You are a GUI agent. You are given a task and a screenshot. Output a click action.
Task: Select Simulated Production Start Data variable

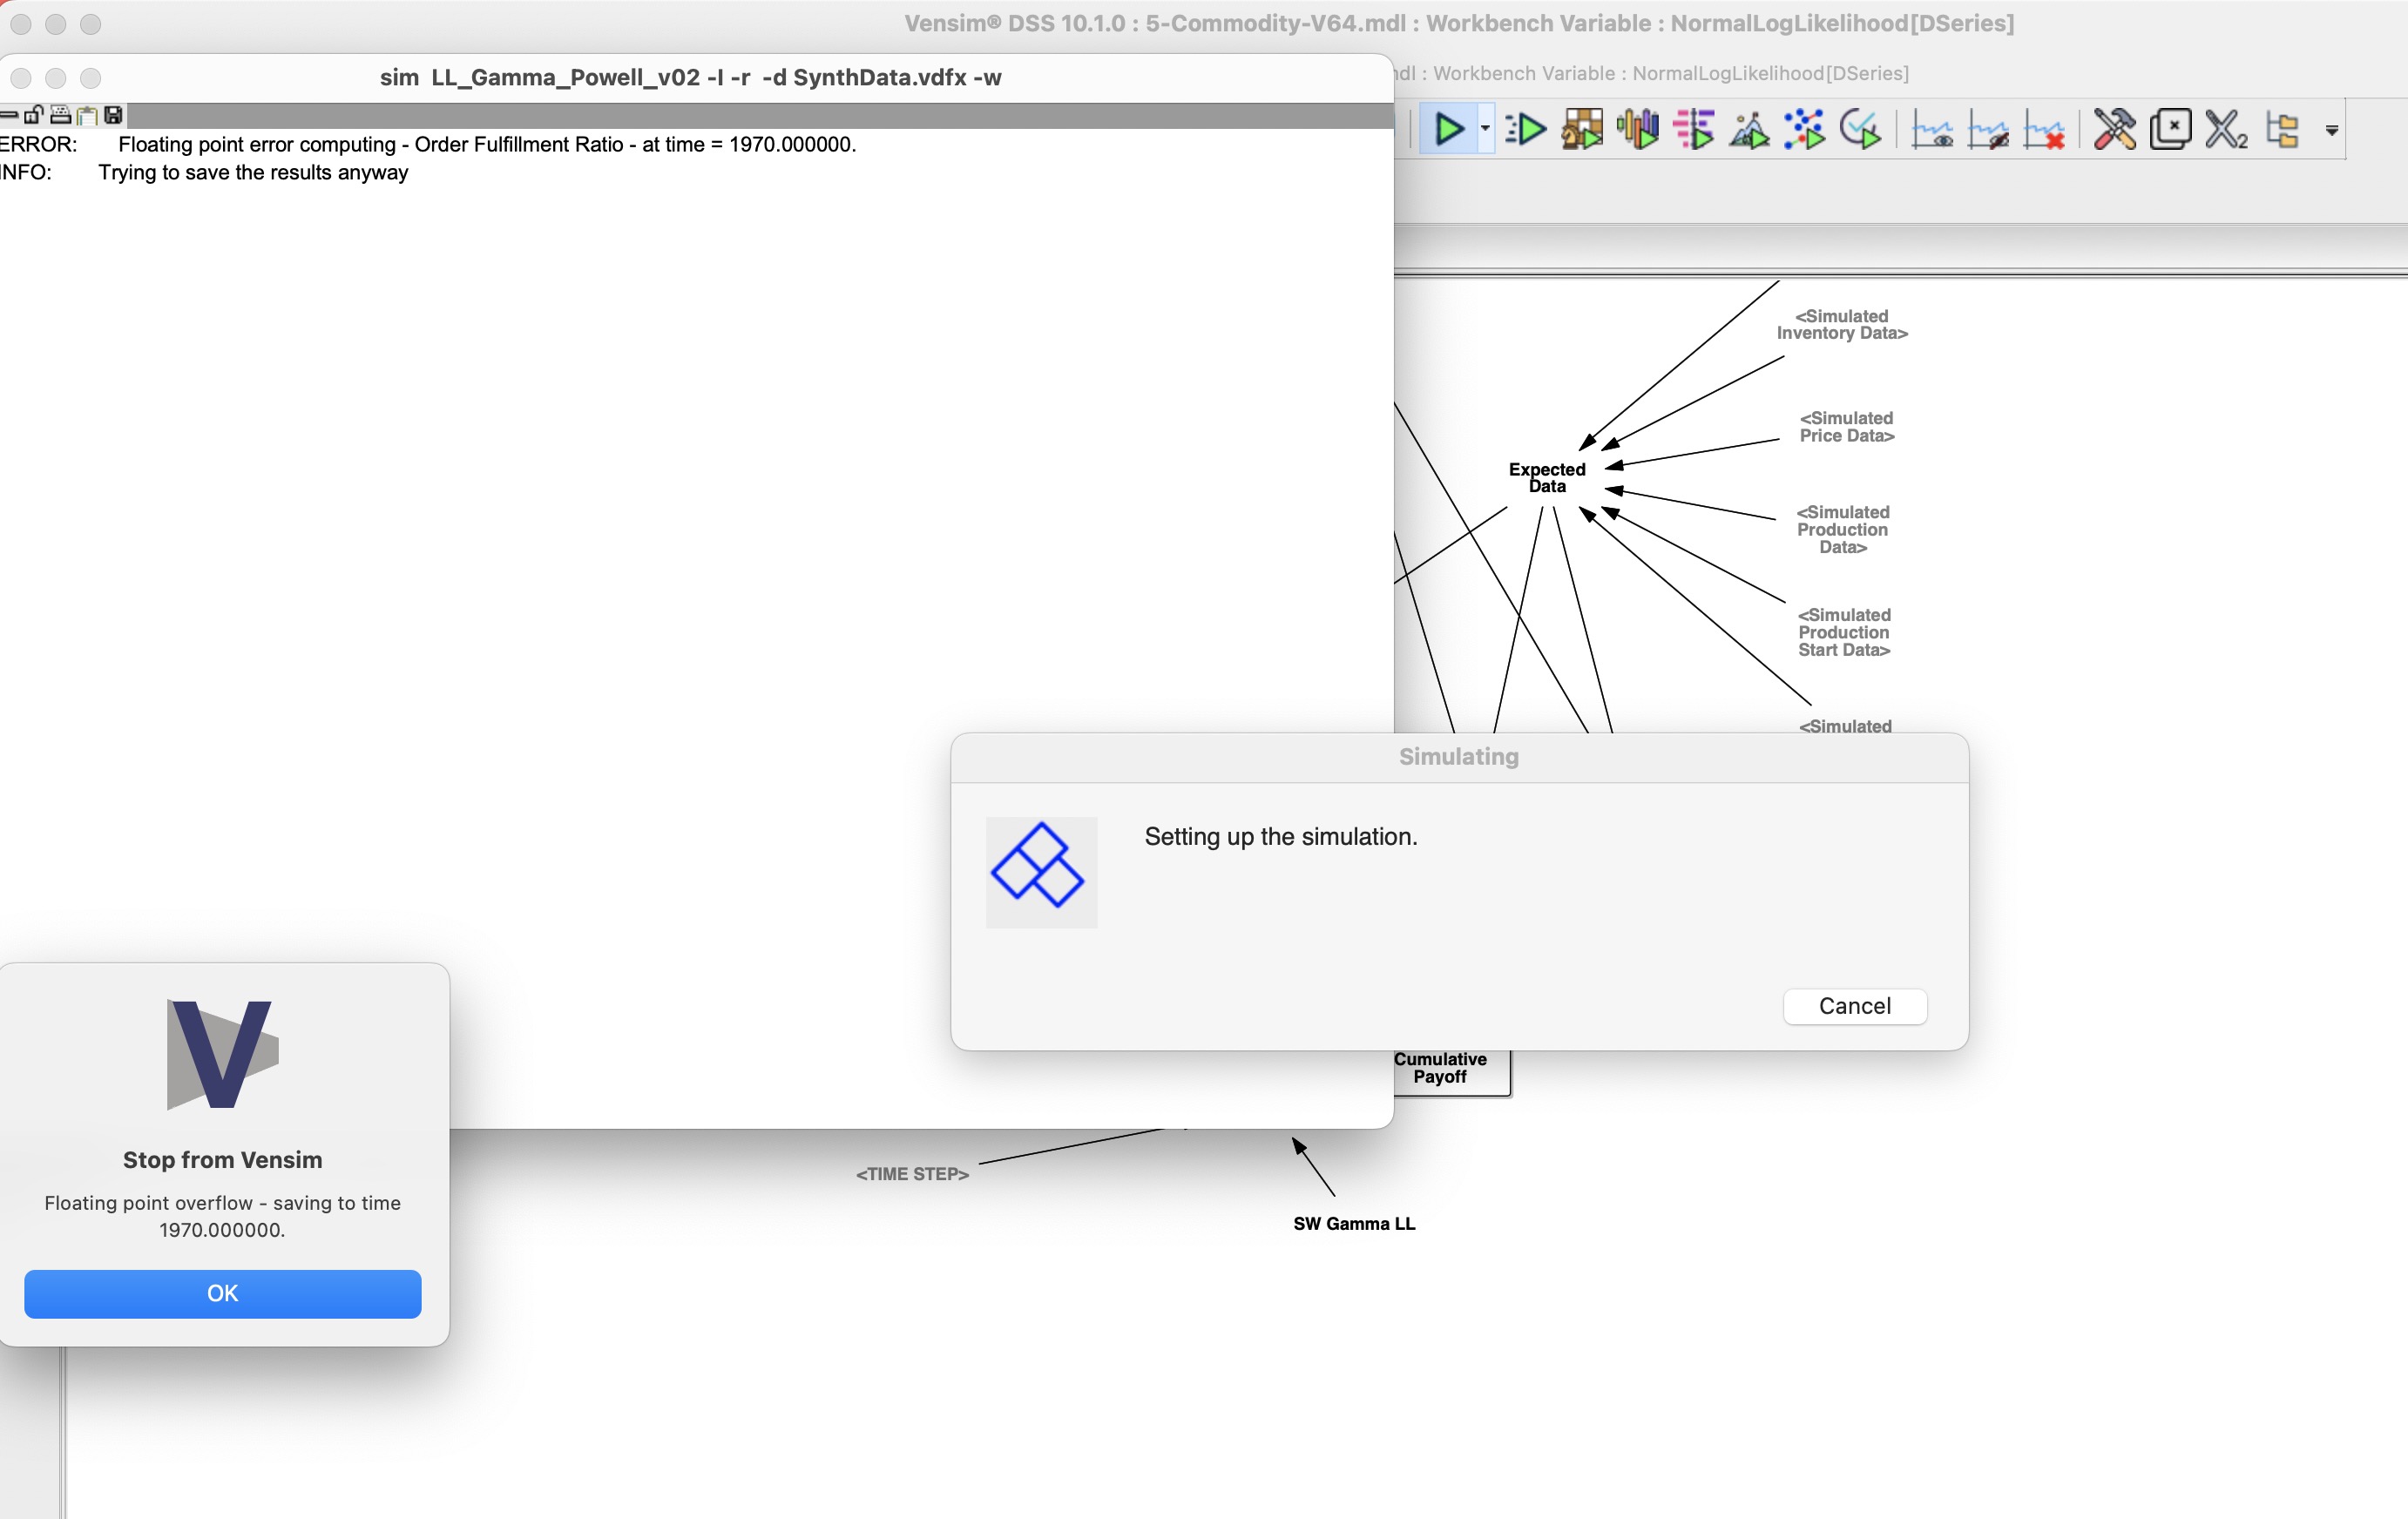pos(1844,632)
